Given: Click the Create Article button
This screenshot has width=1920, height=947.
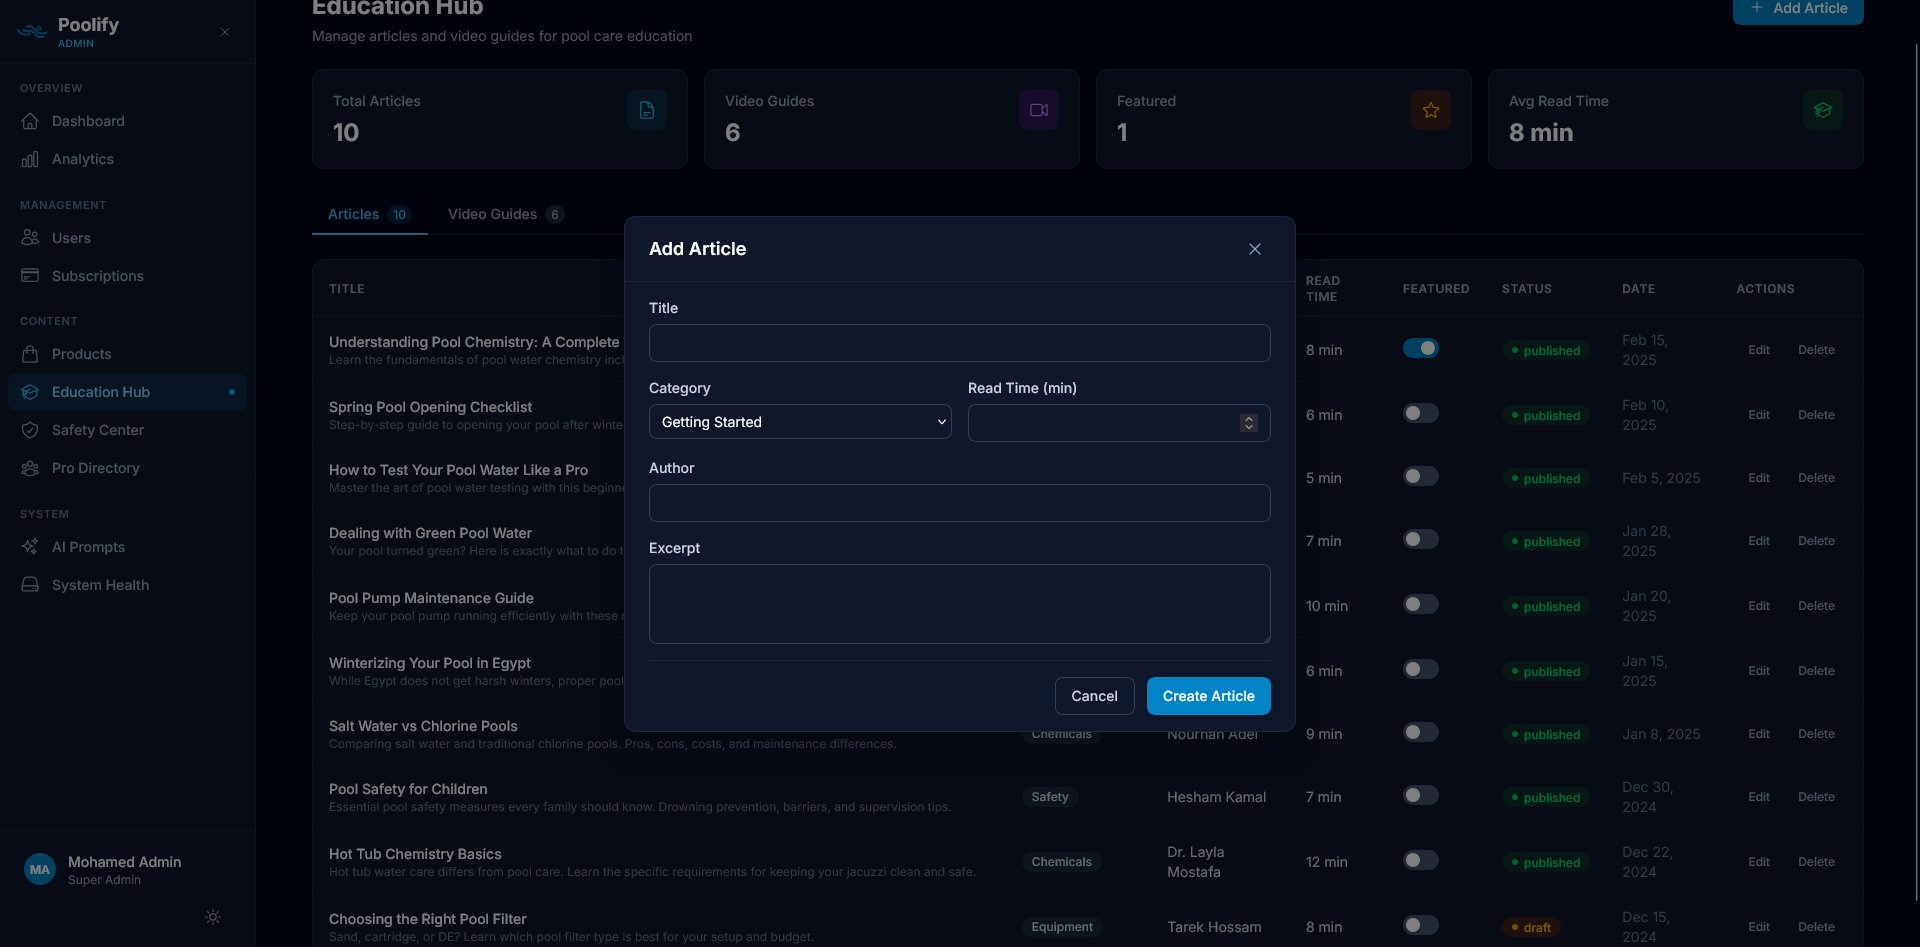Looking at the screenshot, I should coord(1207,695).
